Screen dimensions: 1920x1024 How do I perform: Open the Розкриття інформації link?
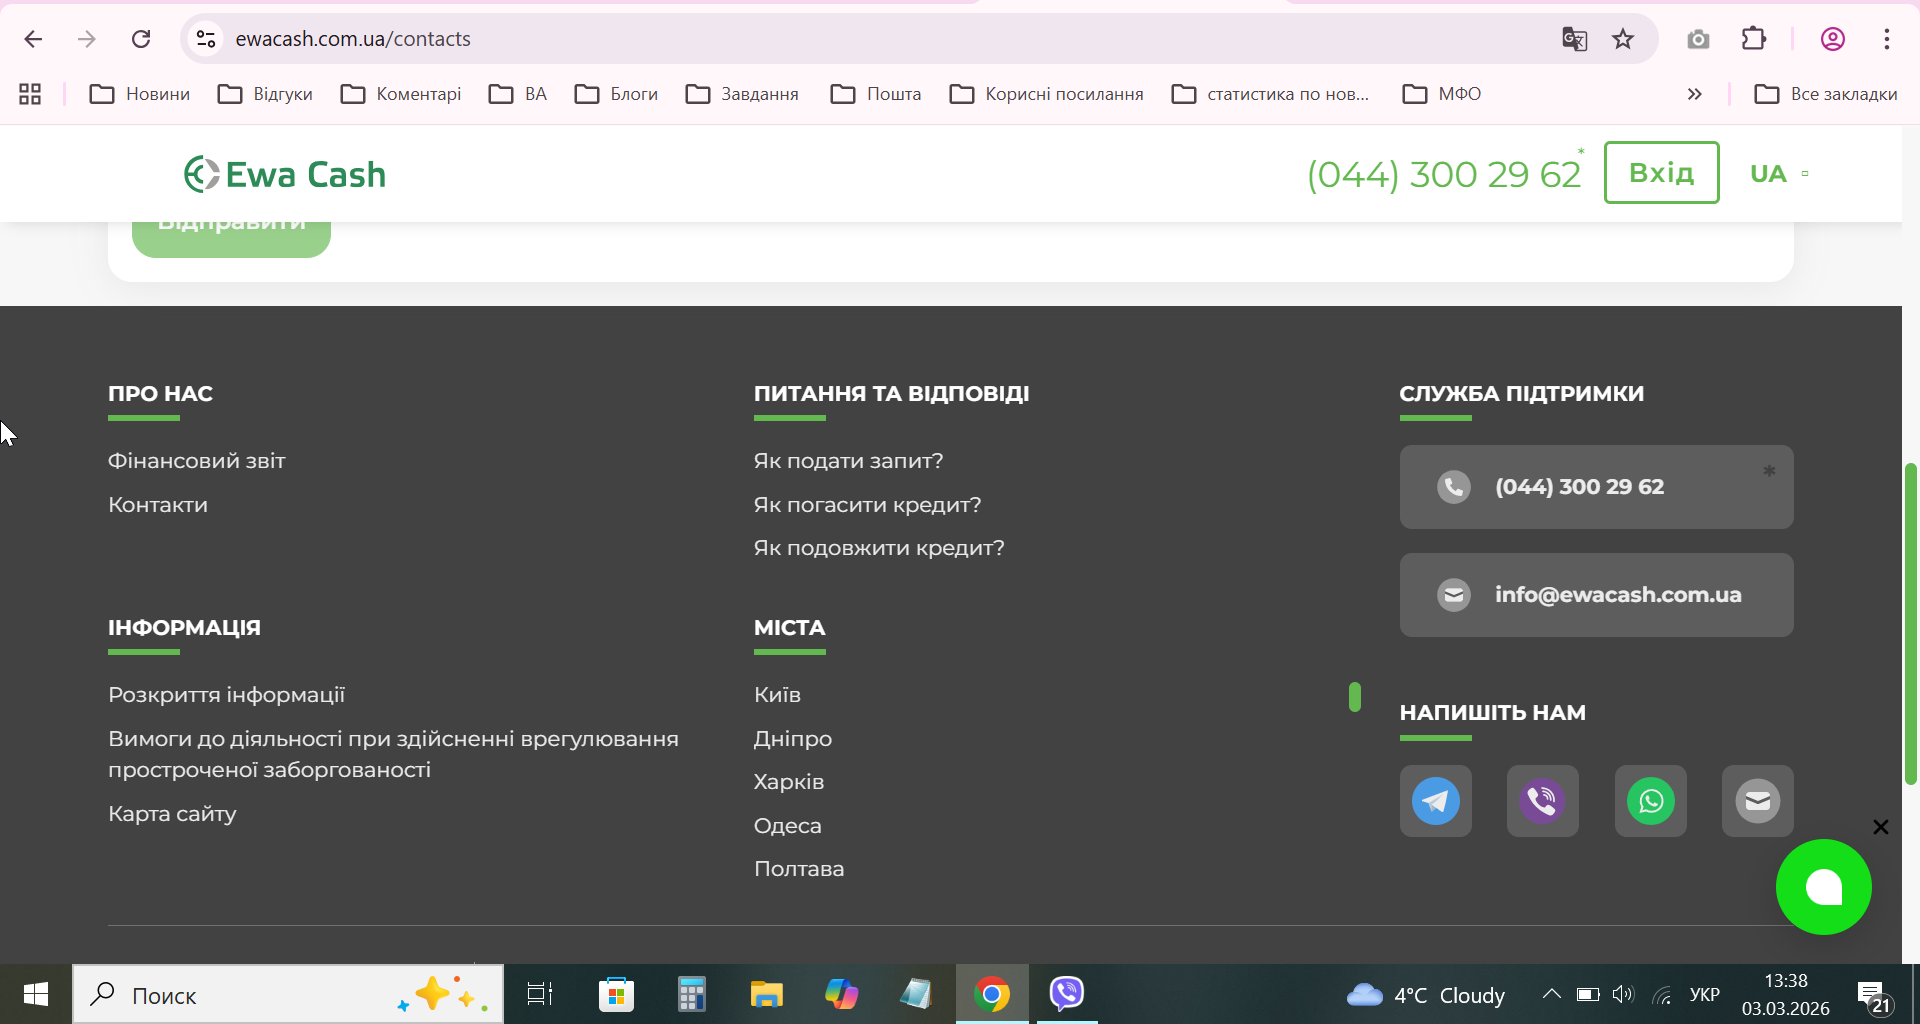[227, 695]
